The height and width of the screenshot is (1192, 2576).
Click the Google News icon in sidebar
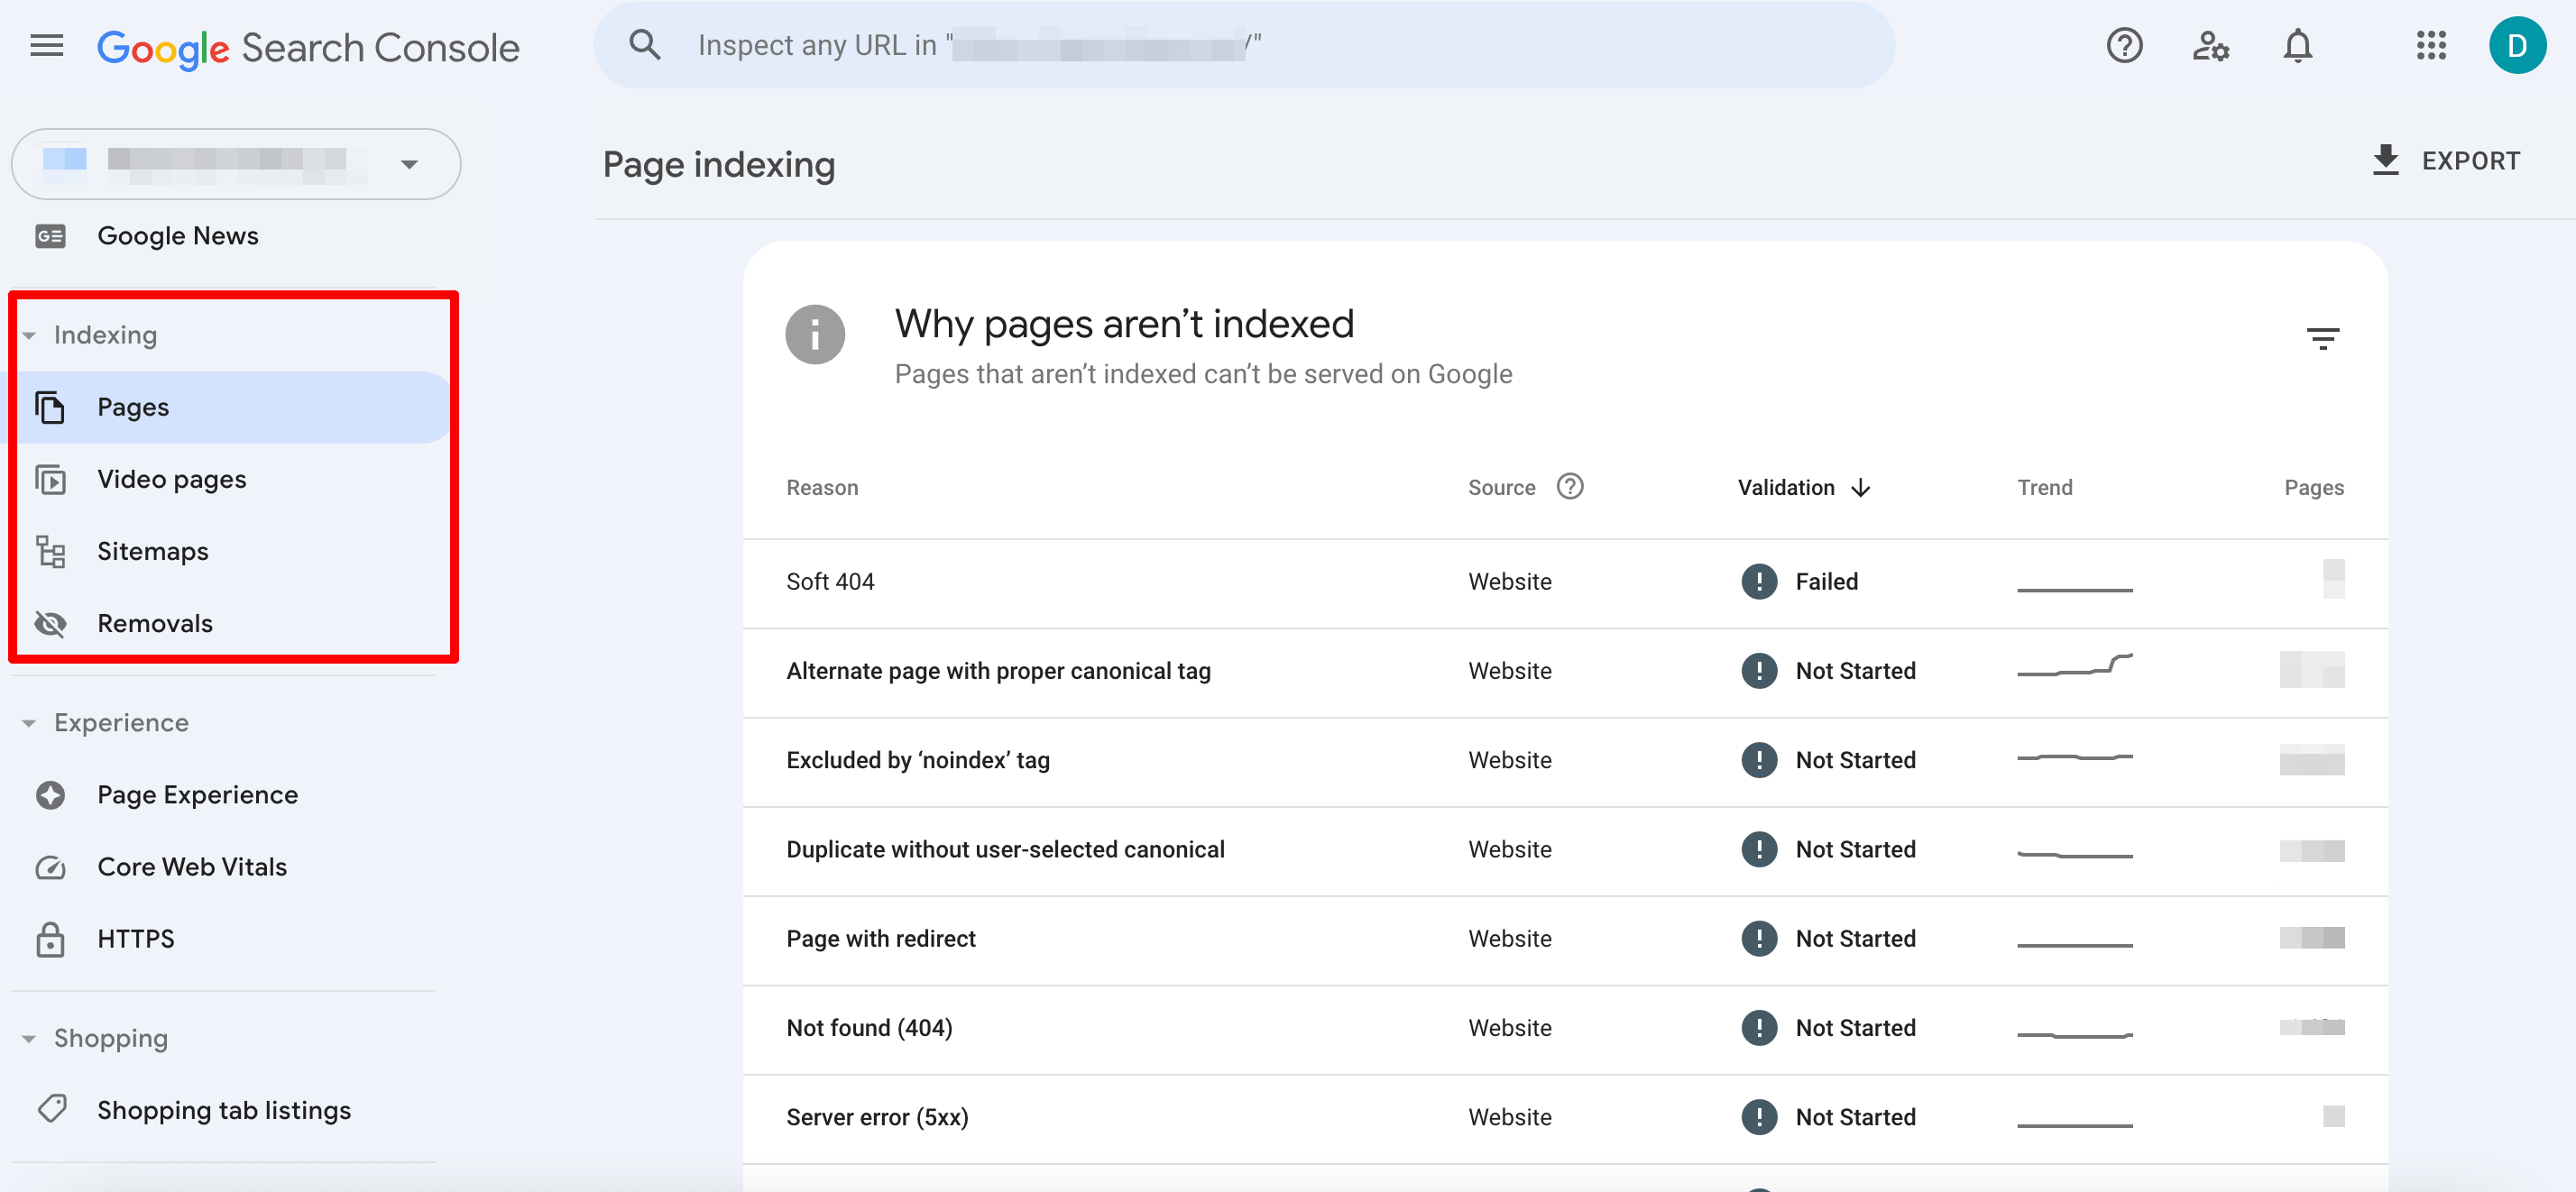click(51, 236)
